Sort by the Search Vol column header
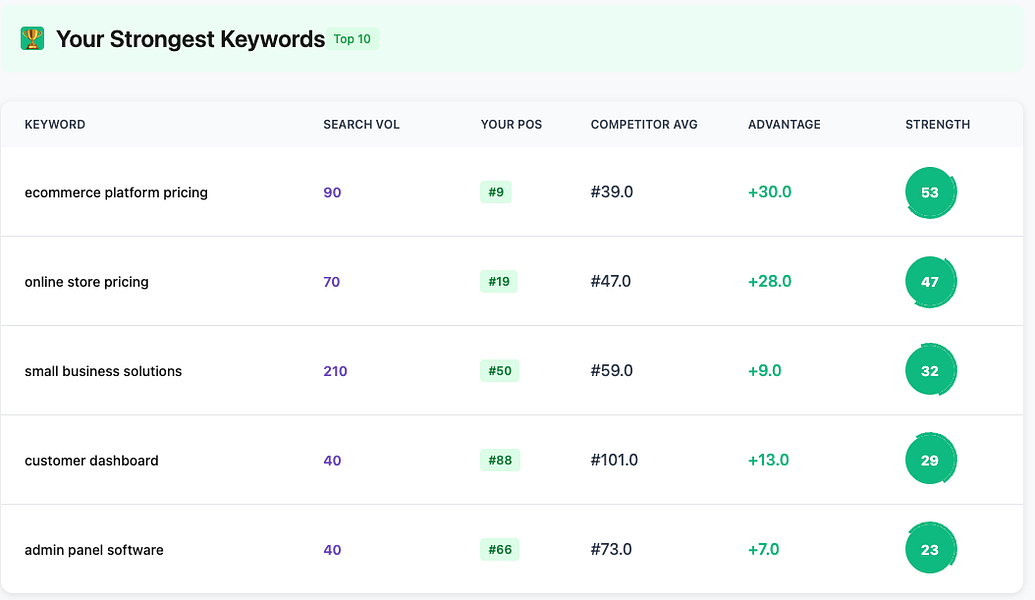 (x=361, y=125)
